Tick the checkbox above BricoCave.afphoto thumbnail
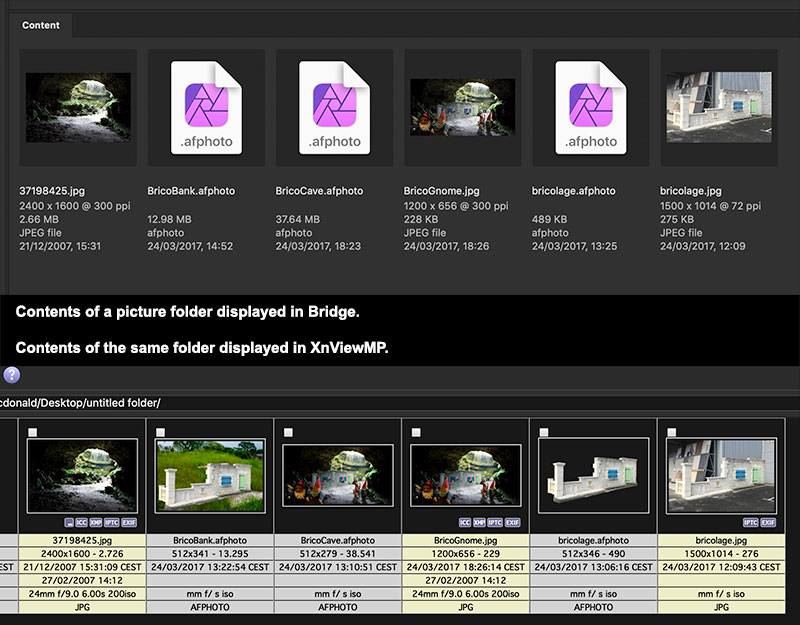The height and width of the screenshot is (625, 800). pos(288,433)
